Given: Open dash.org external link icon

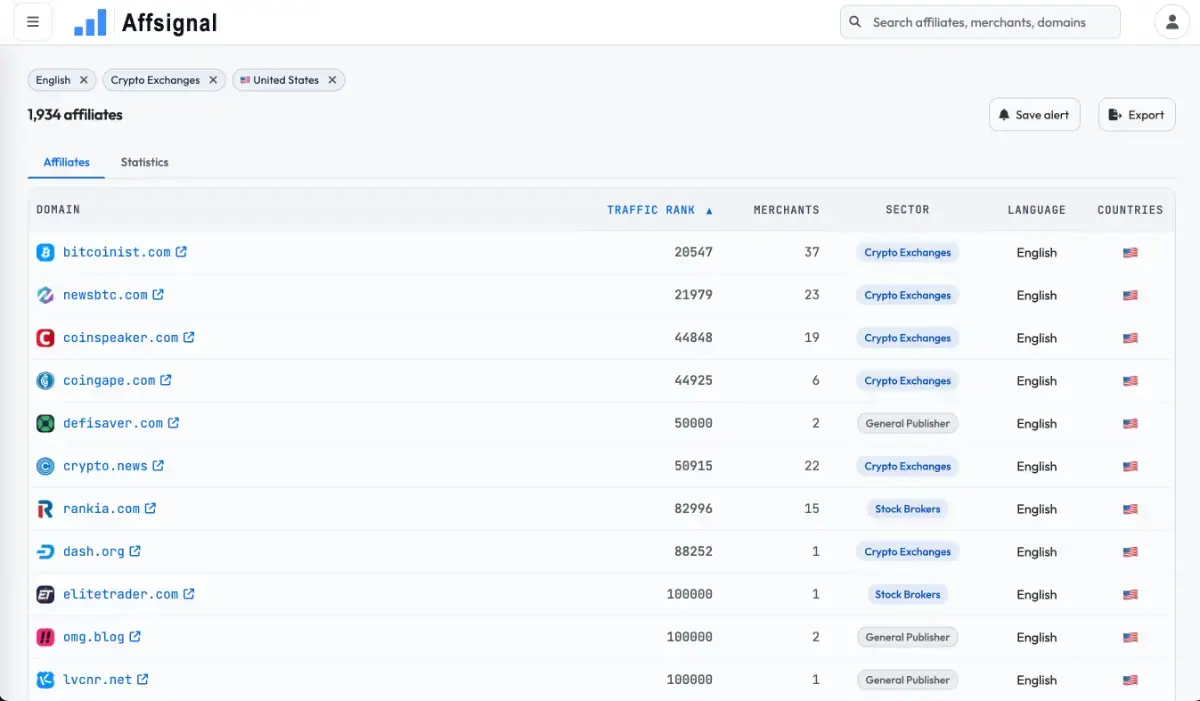Looking at the screenshot, I should point(135,551).
